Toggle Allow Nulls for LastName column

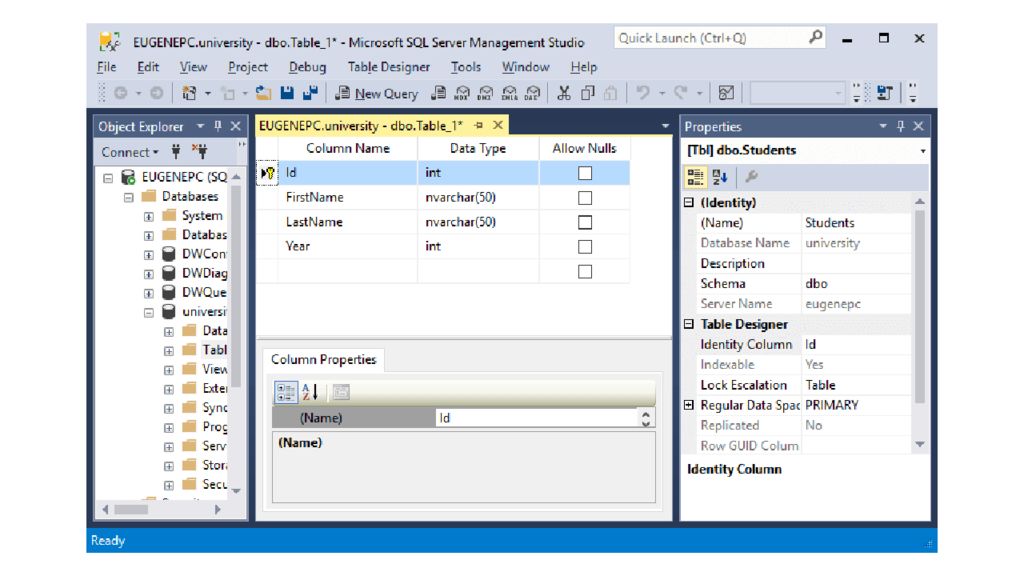(585, 223)
